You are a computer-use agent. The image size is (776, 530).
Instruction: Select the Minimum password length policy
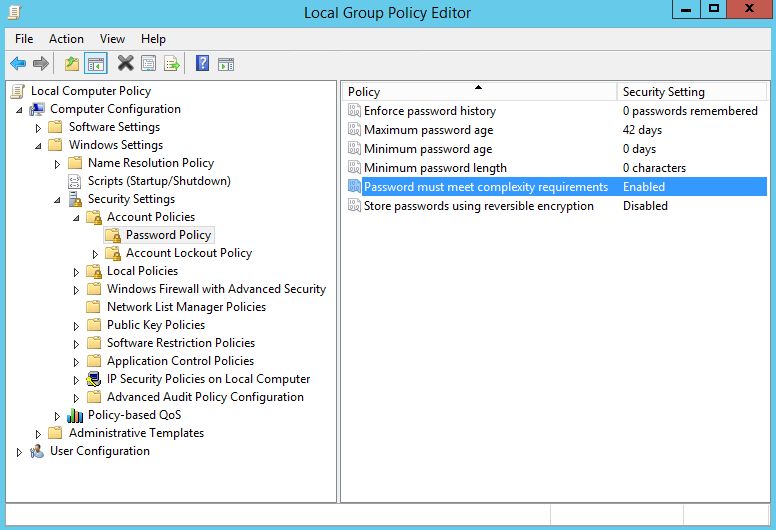point(435,168)
